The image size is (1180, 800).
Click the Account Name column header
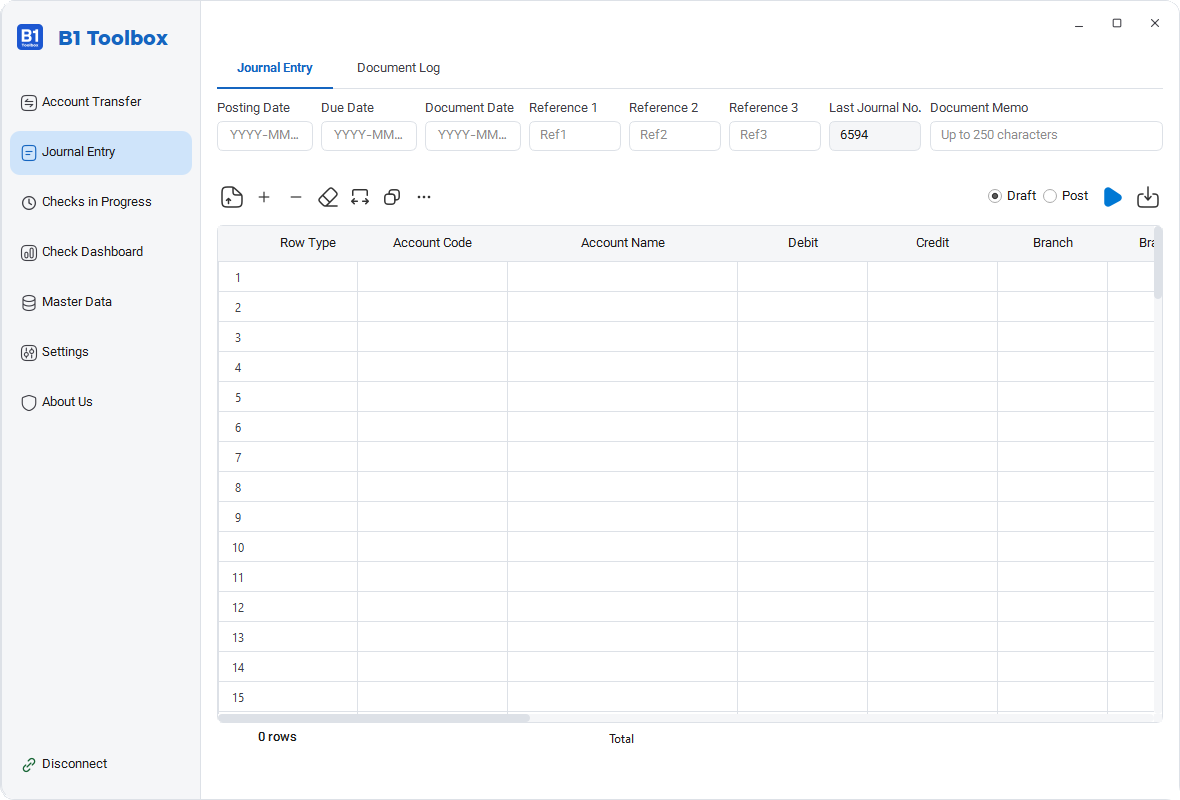(x=622, y=243)
